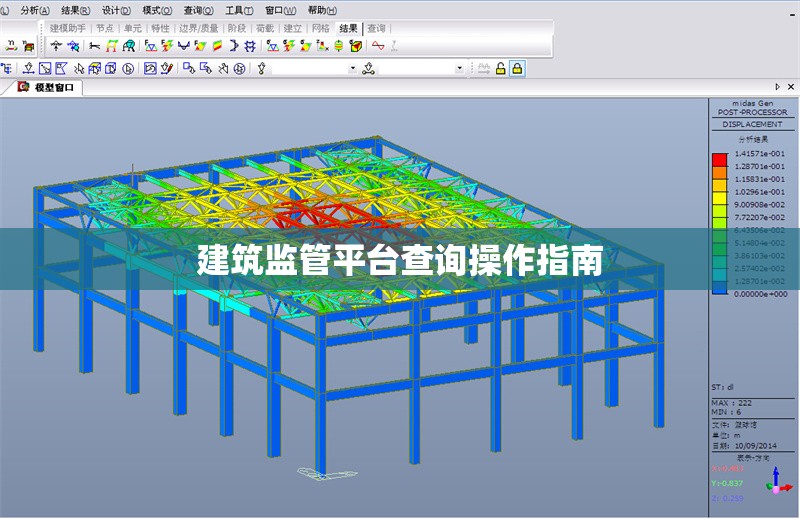Image resolution: width=800 pixels, height=519 pixels.
Task: Click the 建模助手 tab button
Action: (x=68, y=28)
